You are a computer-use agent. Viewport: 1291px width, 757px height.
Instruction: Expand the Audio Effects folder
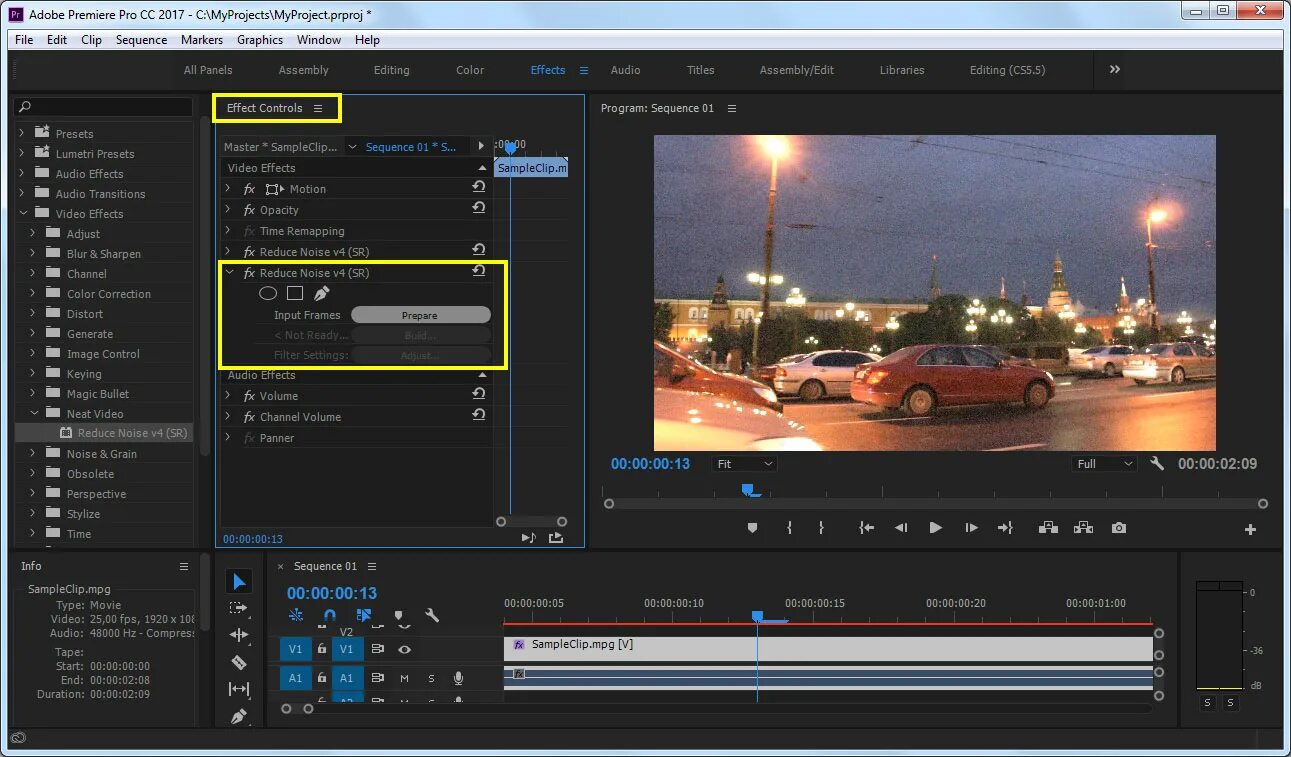click(22, 173)
